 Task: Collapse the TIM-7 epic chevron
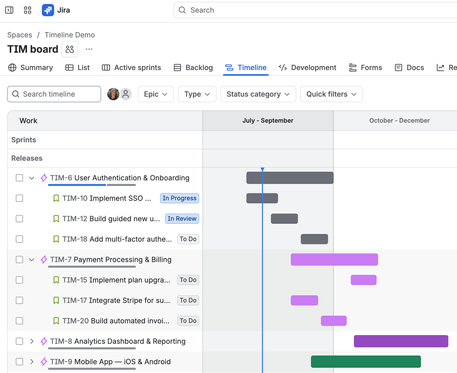32,259
